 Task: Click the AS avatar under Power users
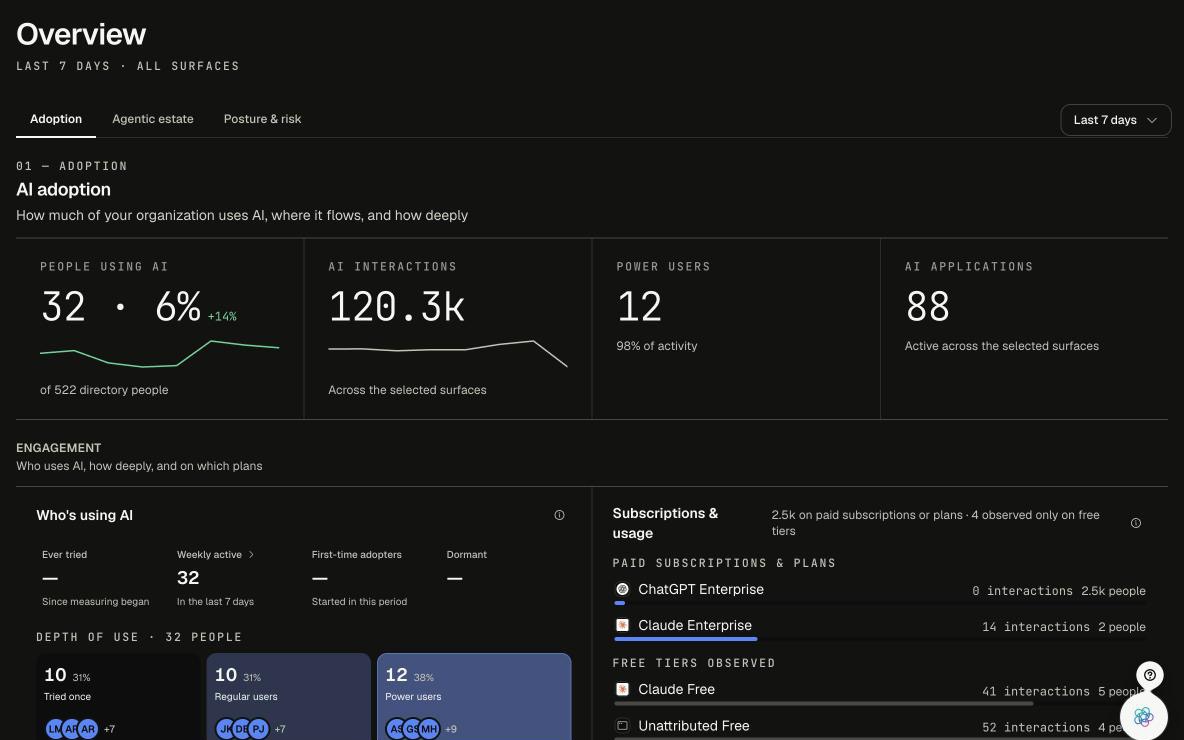tap(396, 729)
